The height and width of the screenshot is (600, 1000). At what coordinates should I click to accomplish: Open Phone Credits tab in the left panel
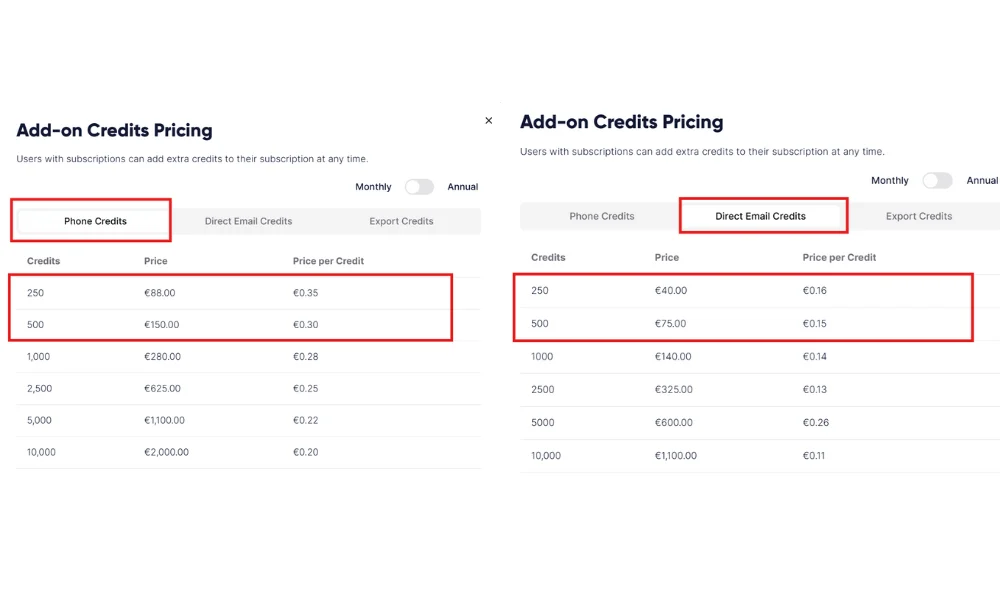point(95,221)
